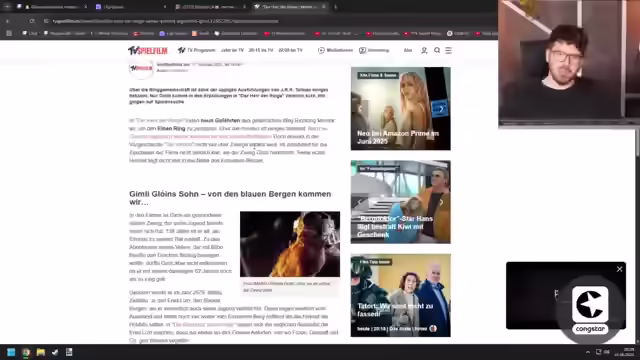Select the 22:00 im TV navigation item
Image resolution: width=640 pixels, height=360 pixels.
coord(291,50)
